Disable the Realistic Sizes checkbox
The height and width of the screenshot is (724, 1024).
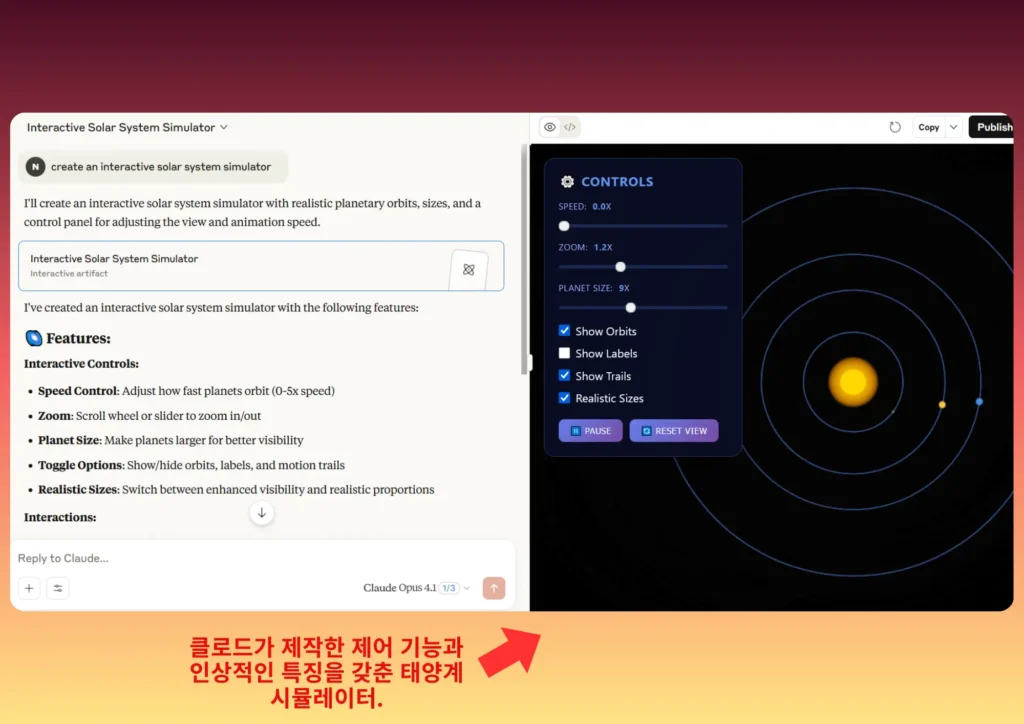coord(566,398)
